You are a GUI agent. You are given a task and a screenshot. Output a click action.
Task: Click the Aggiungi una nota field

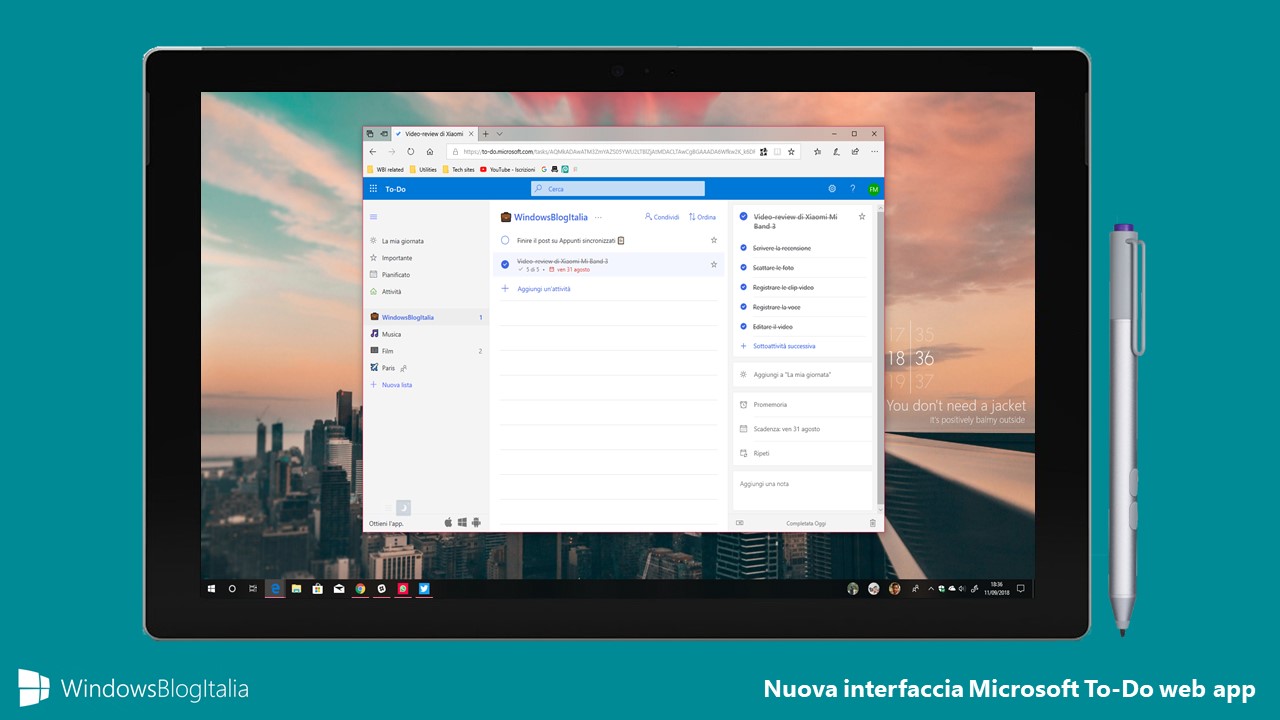coord(803,490)
